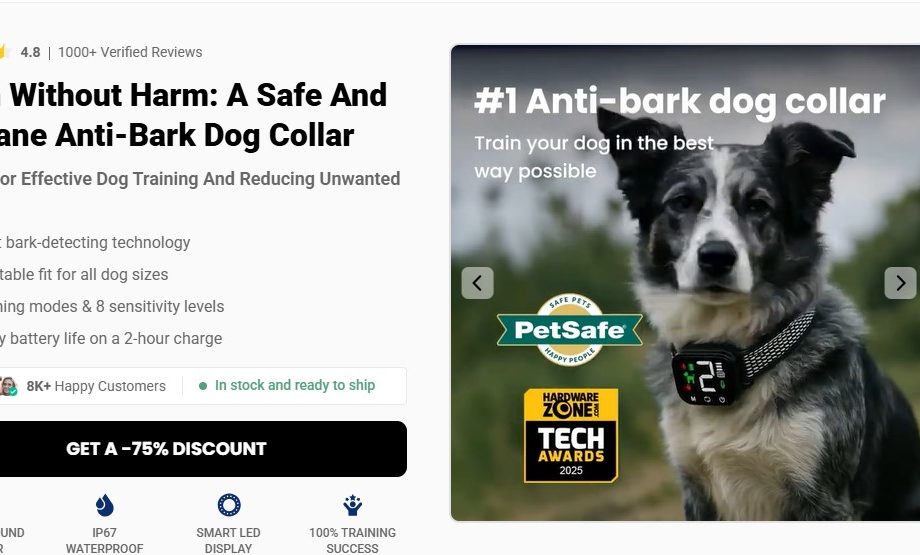Click the #1 Anti-bark dog collar headline
This screenshot has width=920, height=555.
tap(680, 101)
